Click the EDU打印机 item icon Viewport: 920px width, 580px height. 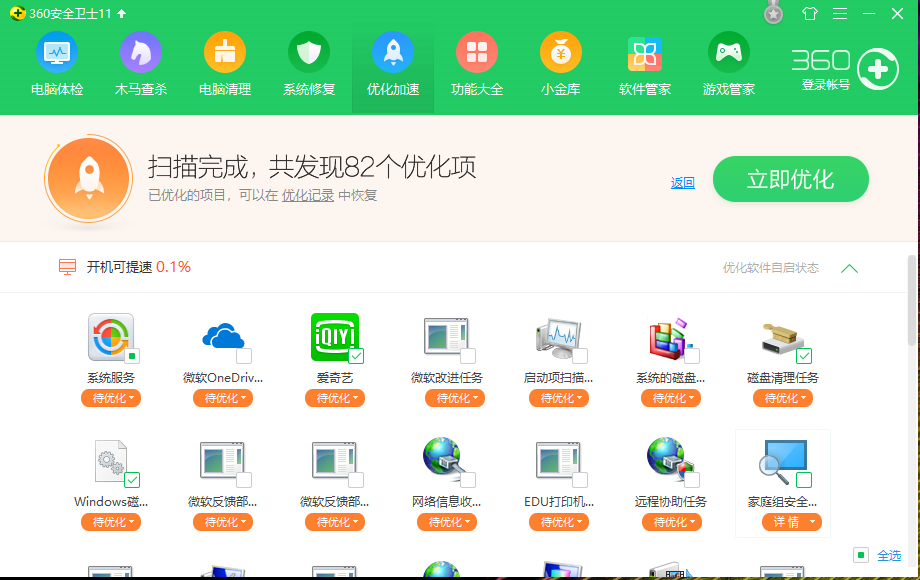558,460
